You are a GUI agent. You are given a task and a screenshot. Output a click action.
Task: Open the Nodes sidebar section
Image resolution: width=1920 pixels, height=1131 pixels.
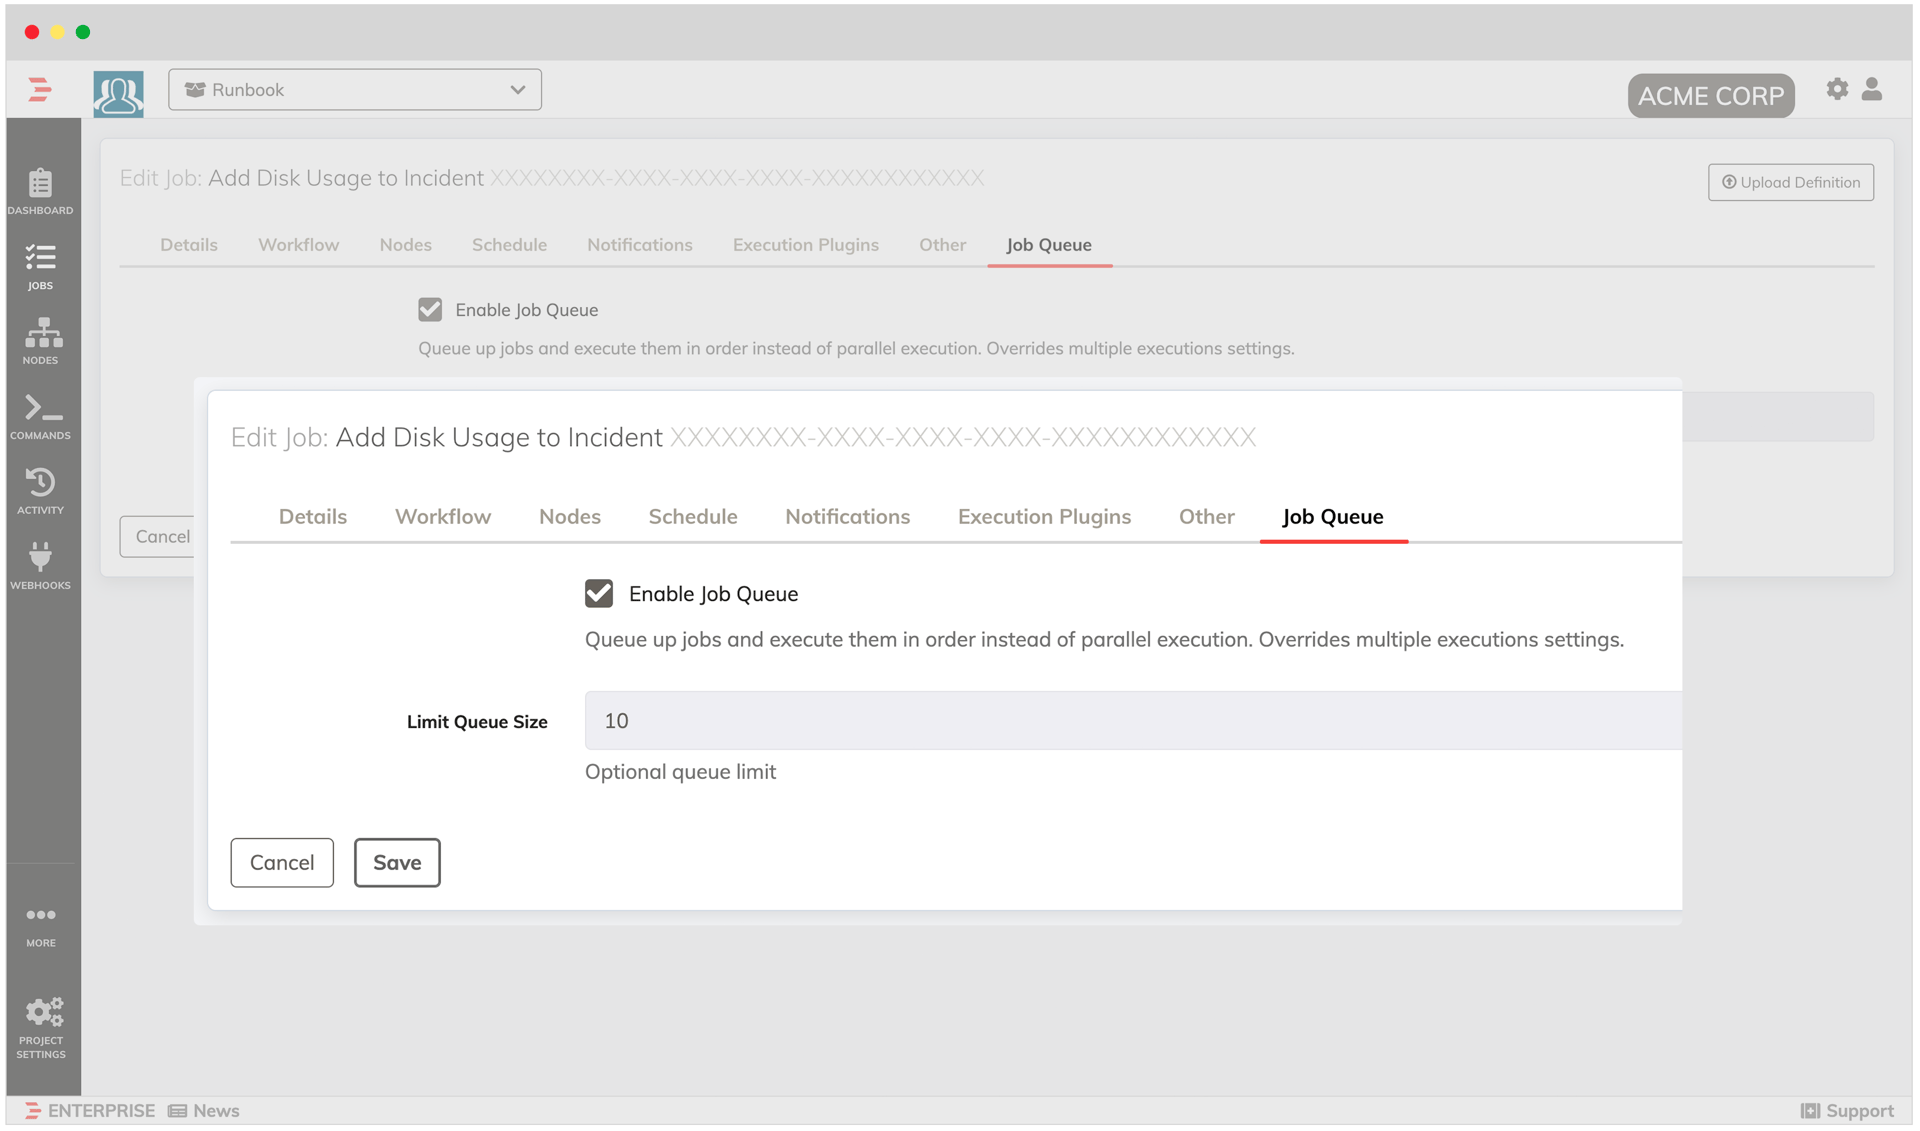coord(40,340)
